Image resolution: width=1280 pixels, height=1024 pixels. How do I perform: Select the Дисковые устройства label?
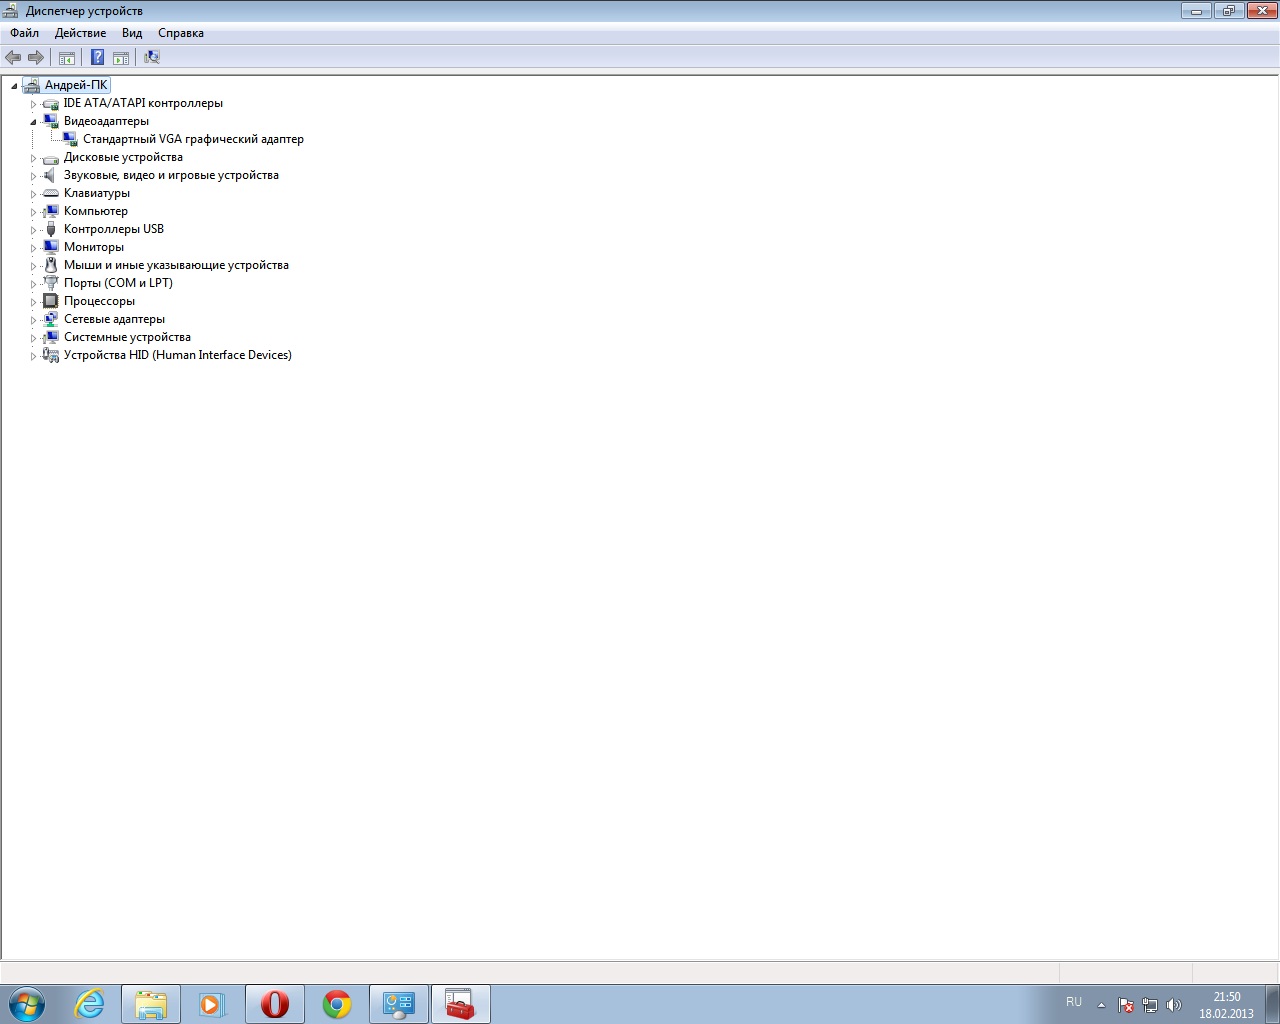pyautogui.click(x=123, y=157)
